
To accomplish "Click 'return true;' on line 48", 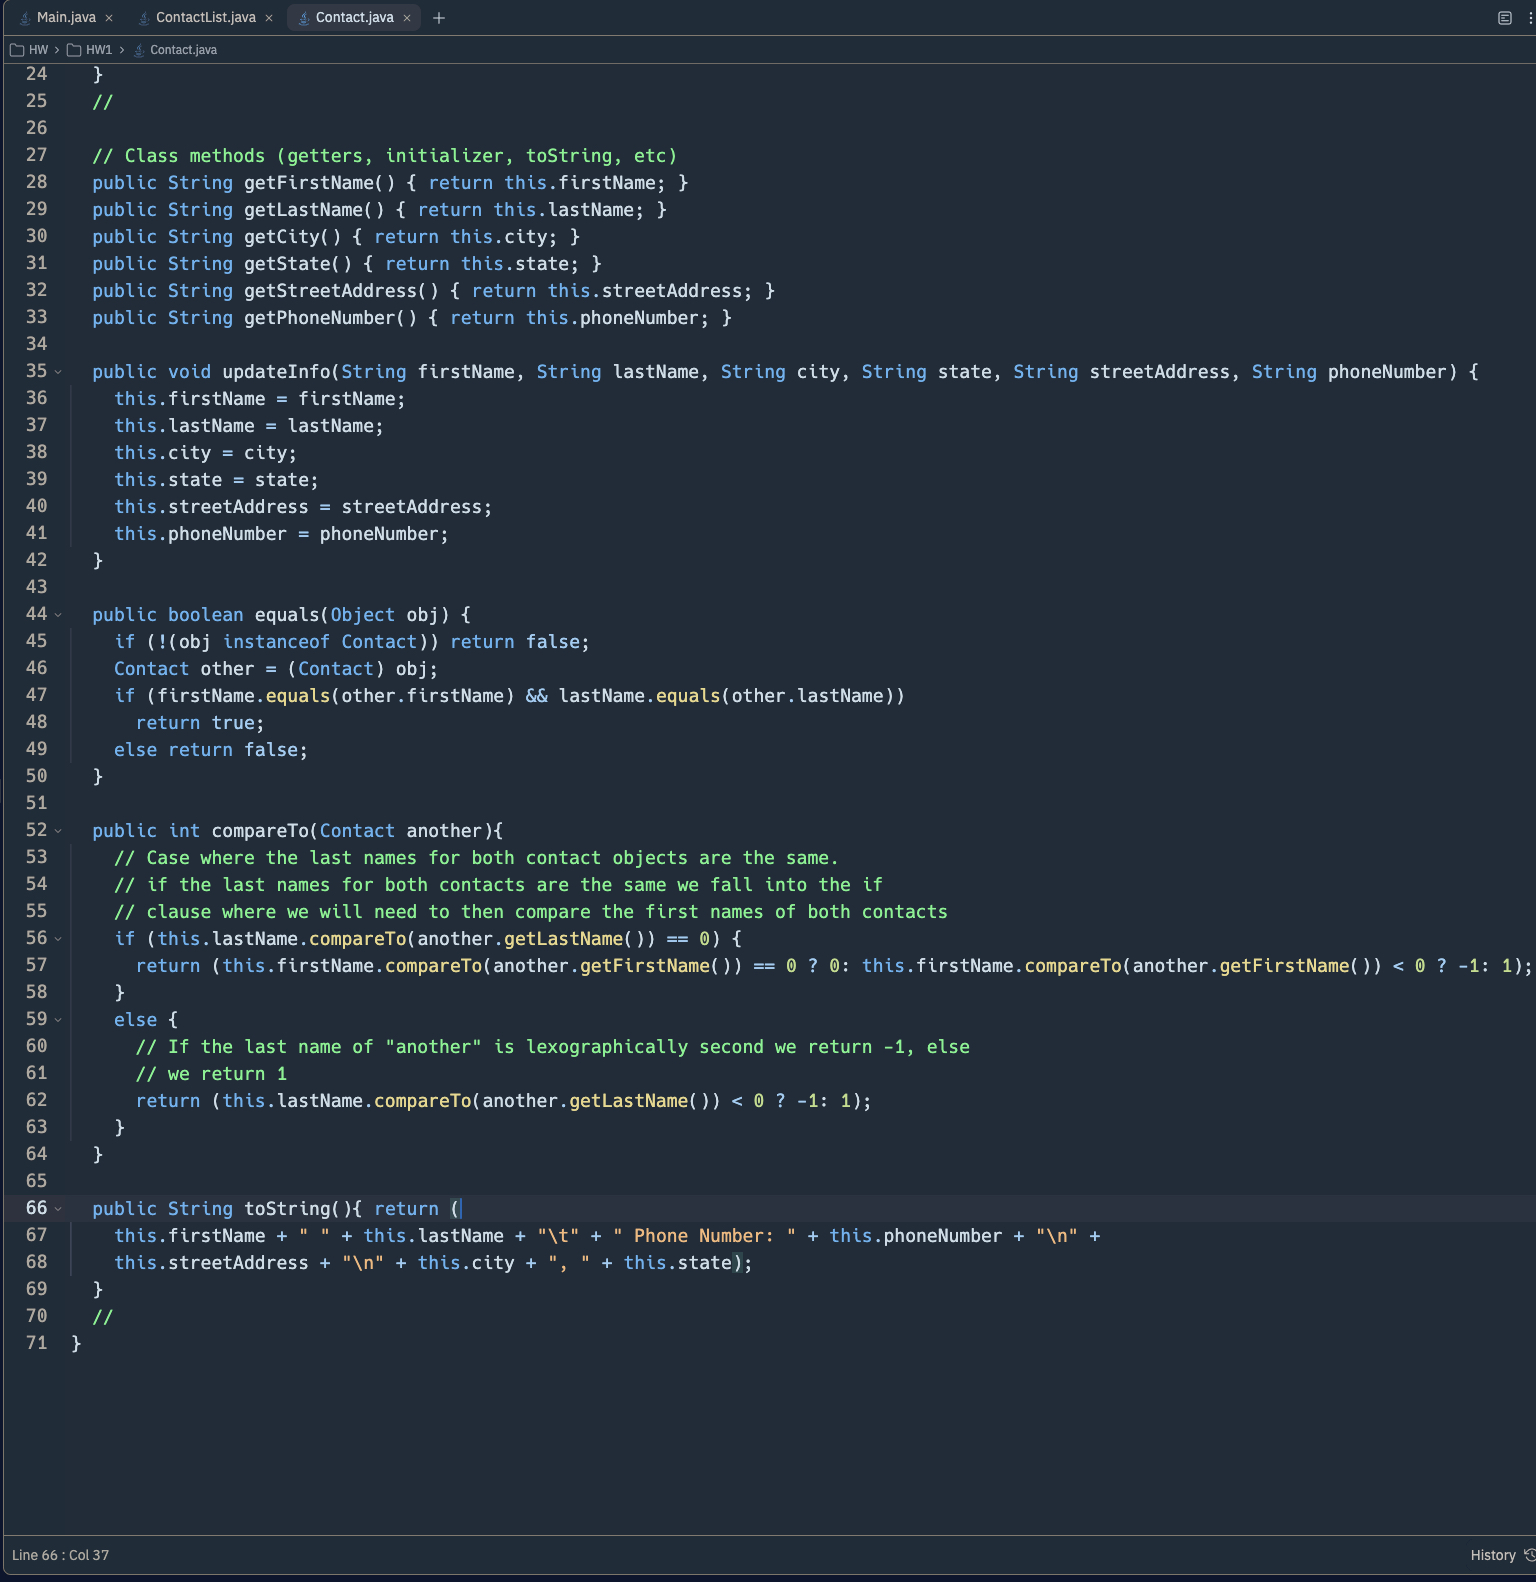I will coord(200,723).
